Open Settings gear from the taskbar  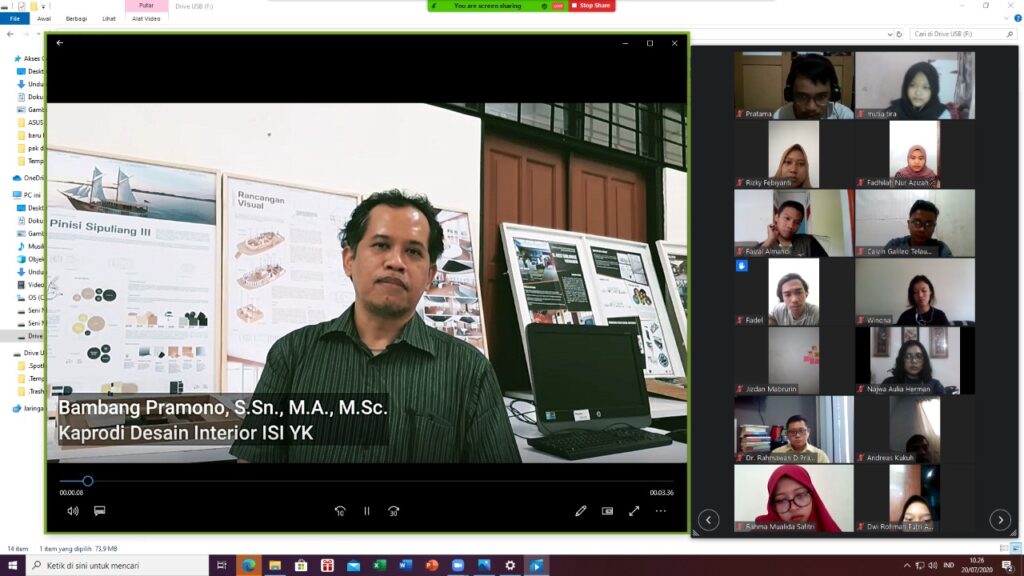pyautogui.click(x=510, y=566)
